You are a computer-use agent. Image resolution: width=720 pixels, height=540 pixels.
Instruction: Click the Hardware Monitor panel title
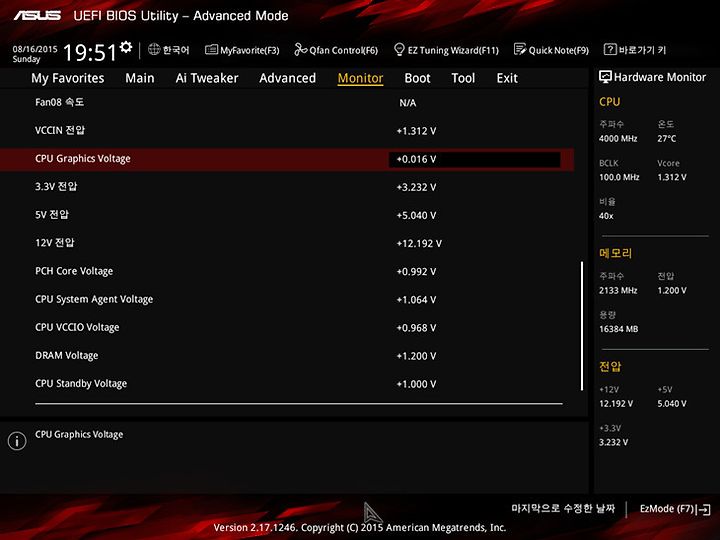click(660, 77)
